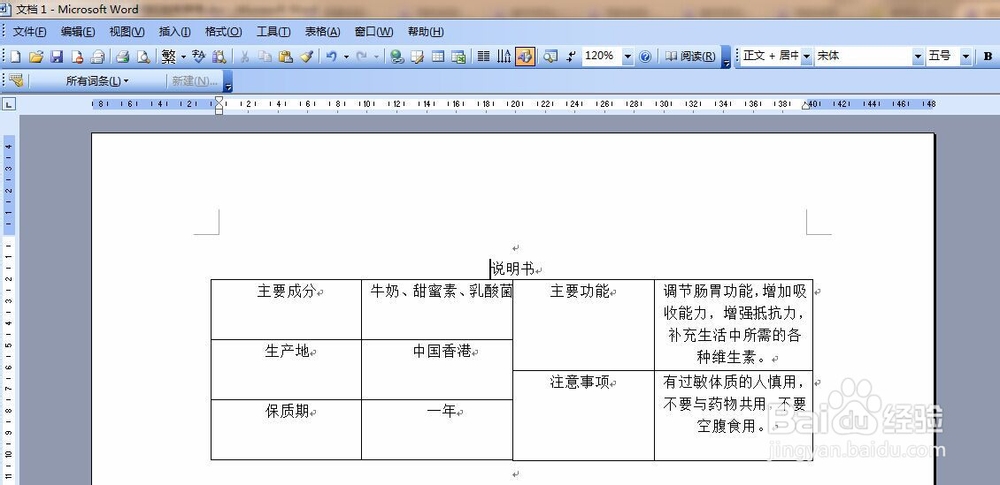This screenshot has width=1000, height=485.
Task: Open the 宋体 font dropdown
Action: (x=918, y=56)
